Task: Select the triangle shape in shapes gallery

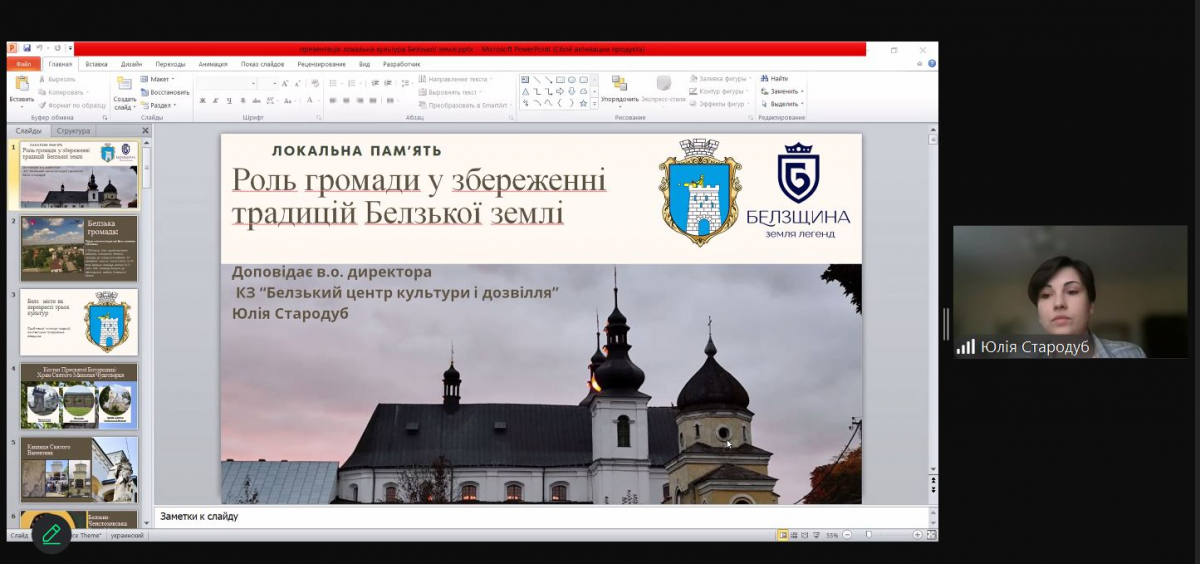Action: tap(524, 91)
